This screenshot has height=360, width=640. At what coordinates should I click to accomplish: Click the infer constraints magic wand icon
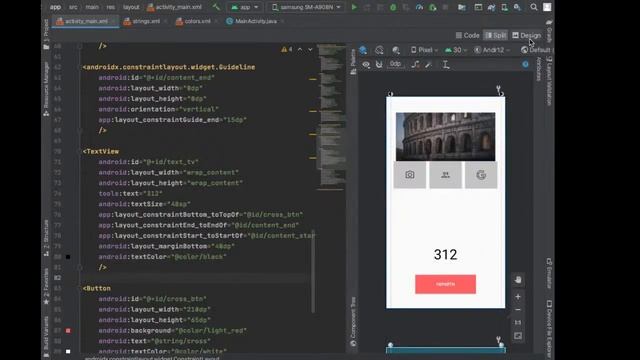pos(428,64)
